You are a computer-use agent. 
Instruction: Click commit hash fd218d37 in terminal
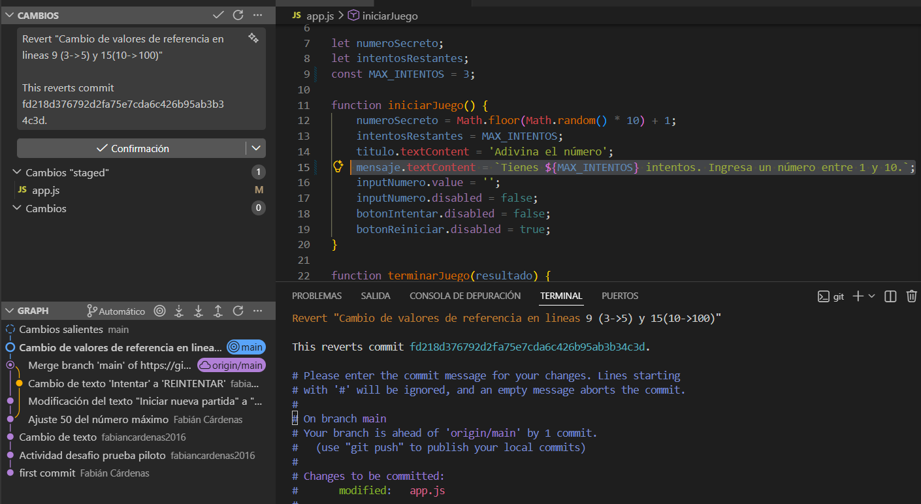(527, 347)
